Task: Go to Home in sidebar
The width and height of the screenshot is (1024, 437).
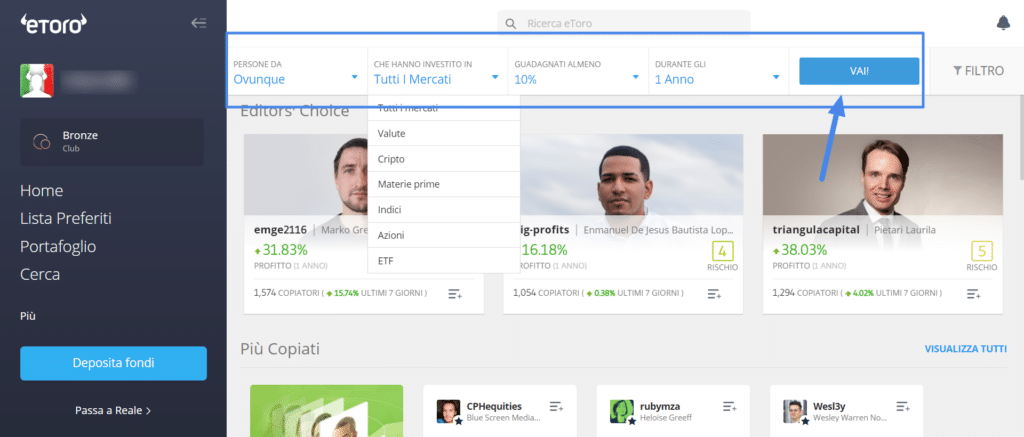Action: [x=42, y=191]
